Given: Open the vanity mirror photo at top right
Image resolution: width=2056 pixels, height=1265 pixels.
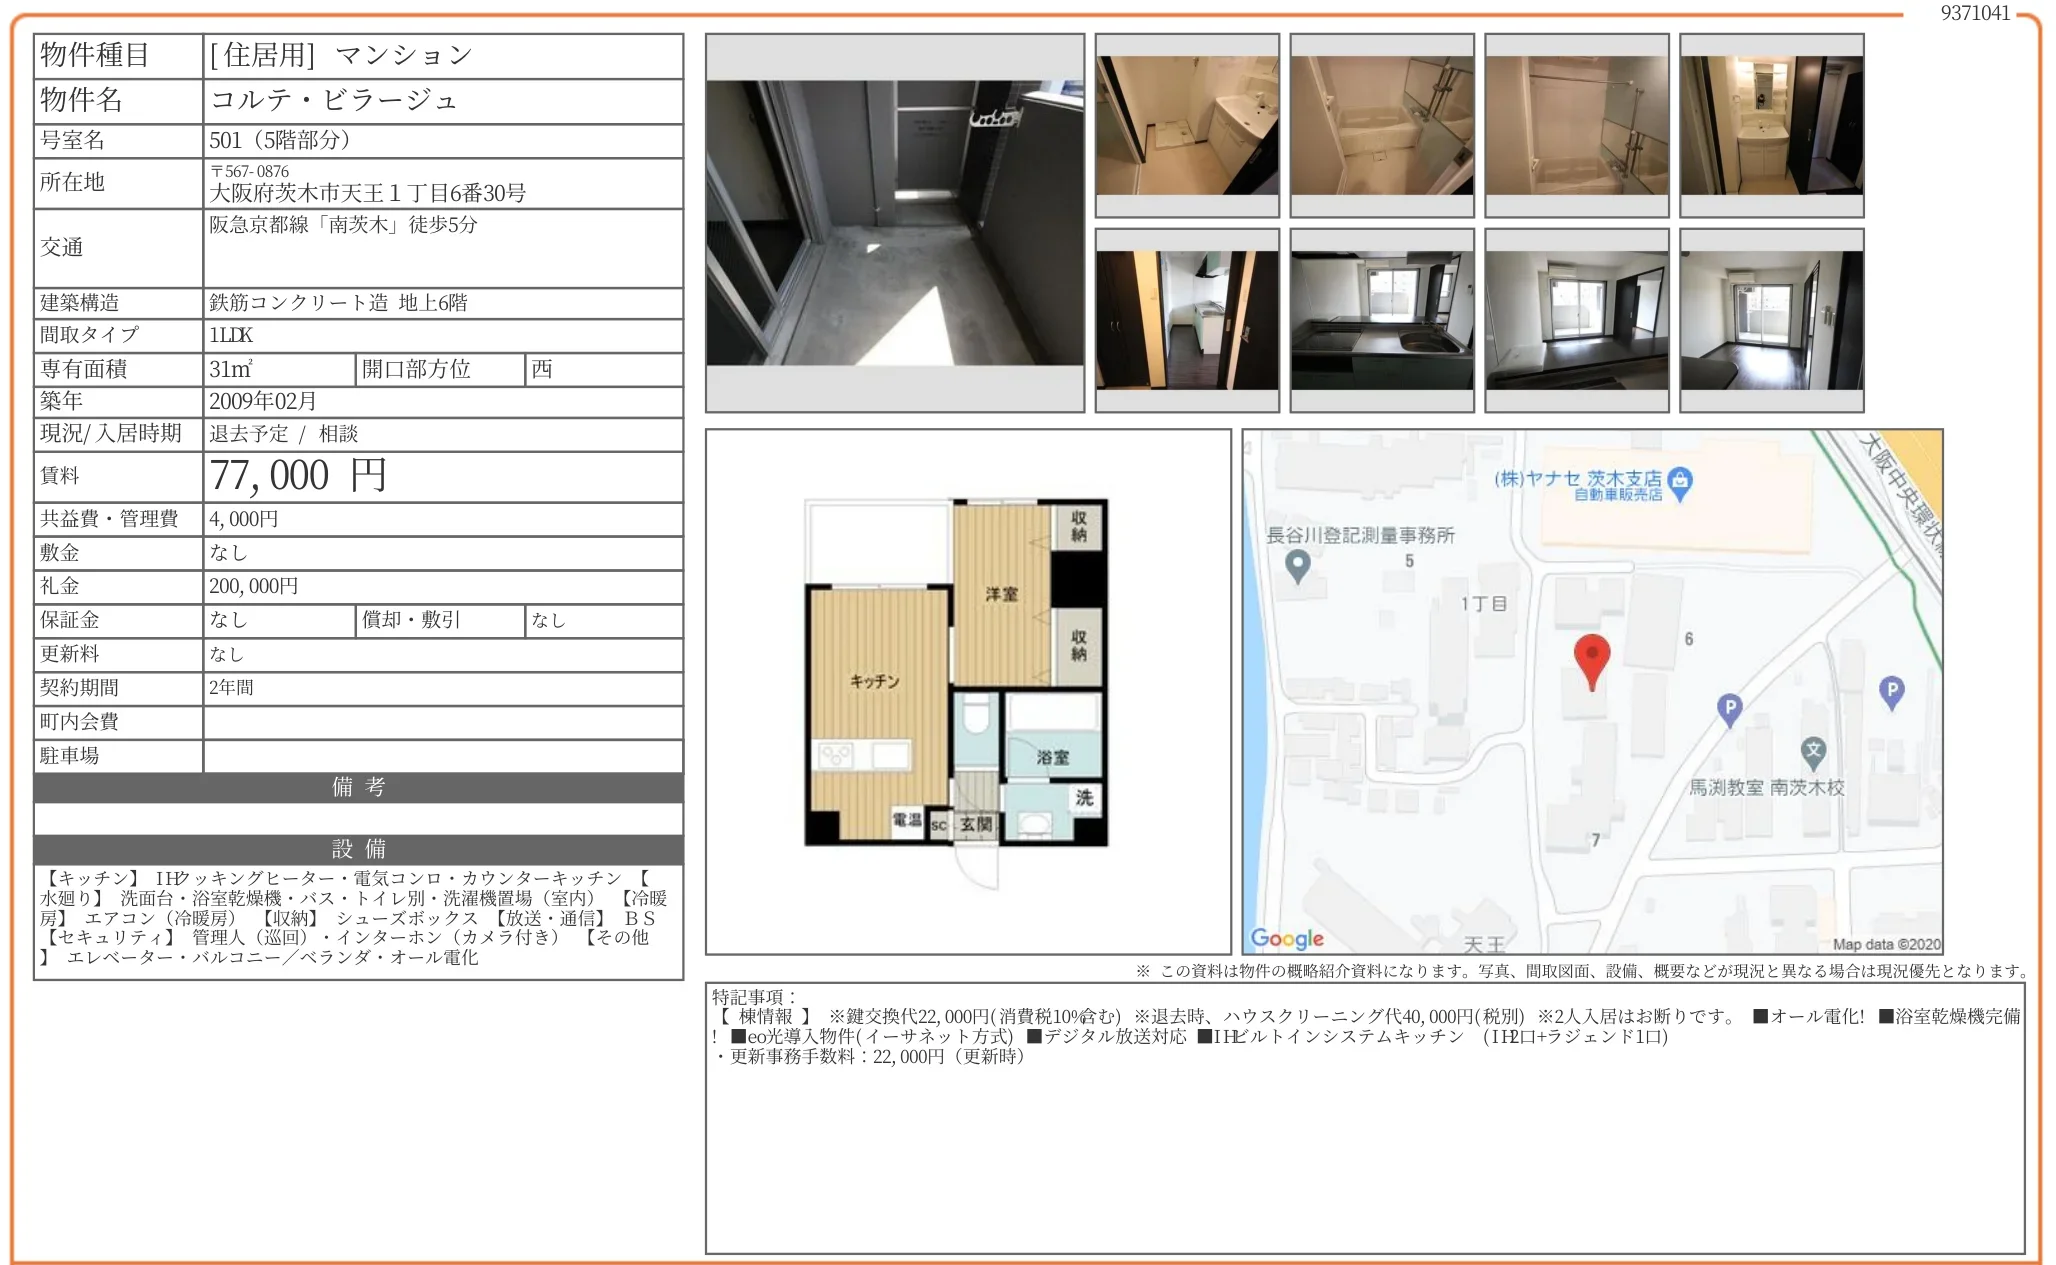Looking at the screenshot, I should coord(1771,125).
